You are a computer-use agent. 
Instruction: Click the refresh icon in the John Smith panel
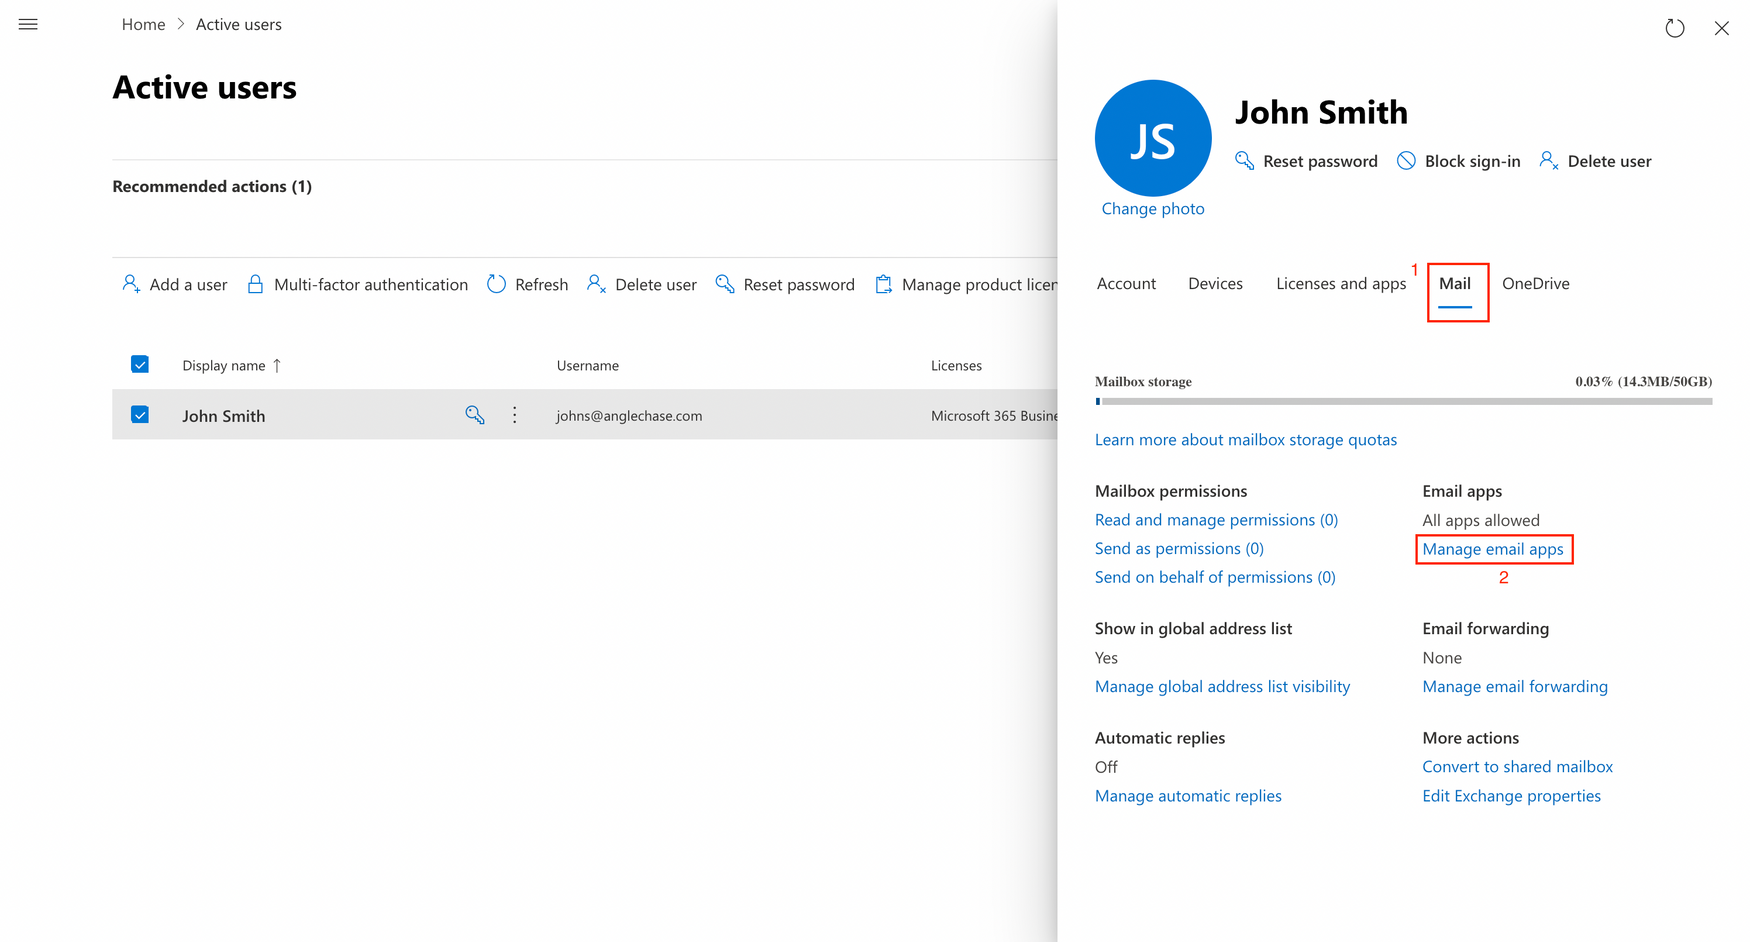(x=1674, y=28)
